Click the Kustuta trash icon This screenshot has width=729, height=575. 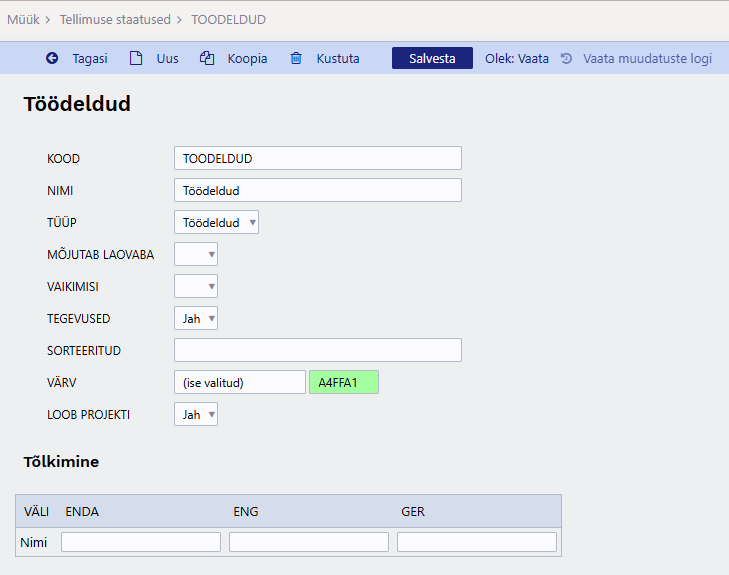click(x=296, y=59)
